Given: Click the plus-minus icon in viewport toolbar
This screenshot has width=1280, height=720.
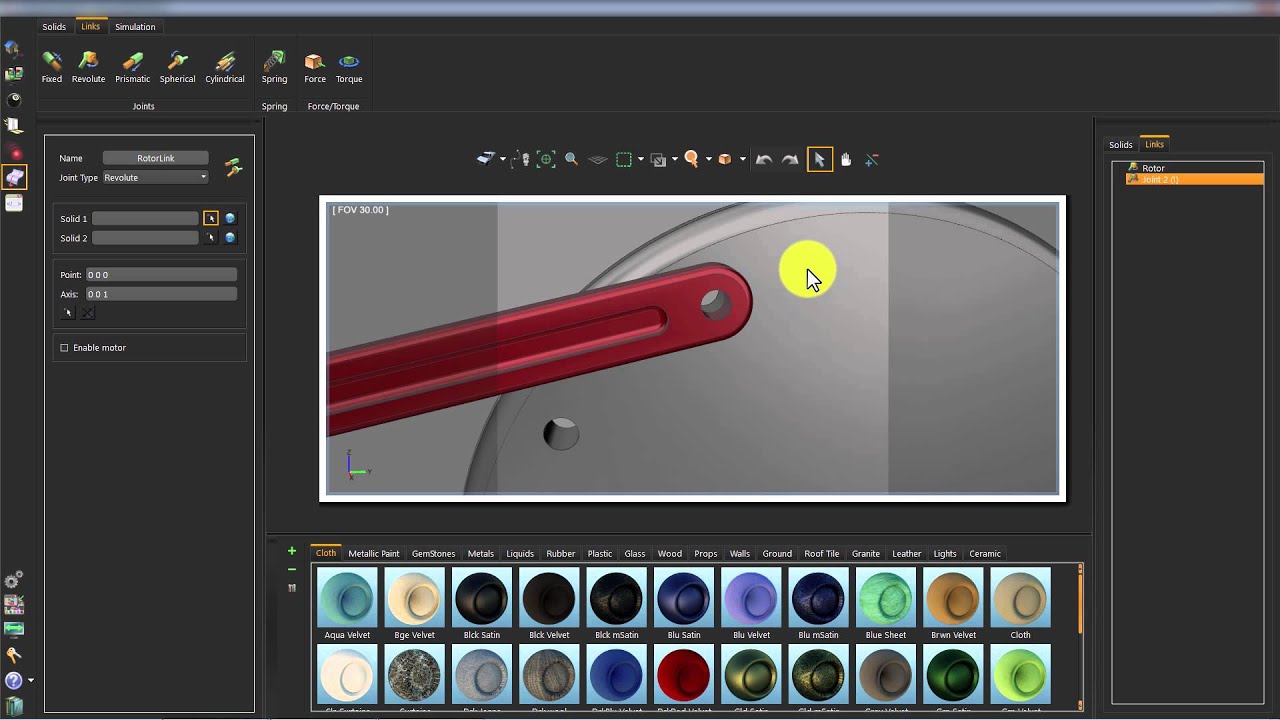Looking at the screenshot, I should pyautogui.click(x=872, y=159).
